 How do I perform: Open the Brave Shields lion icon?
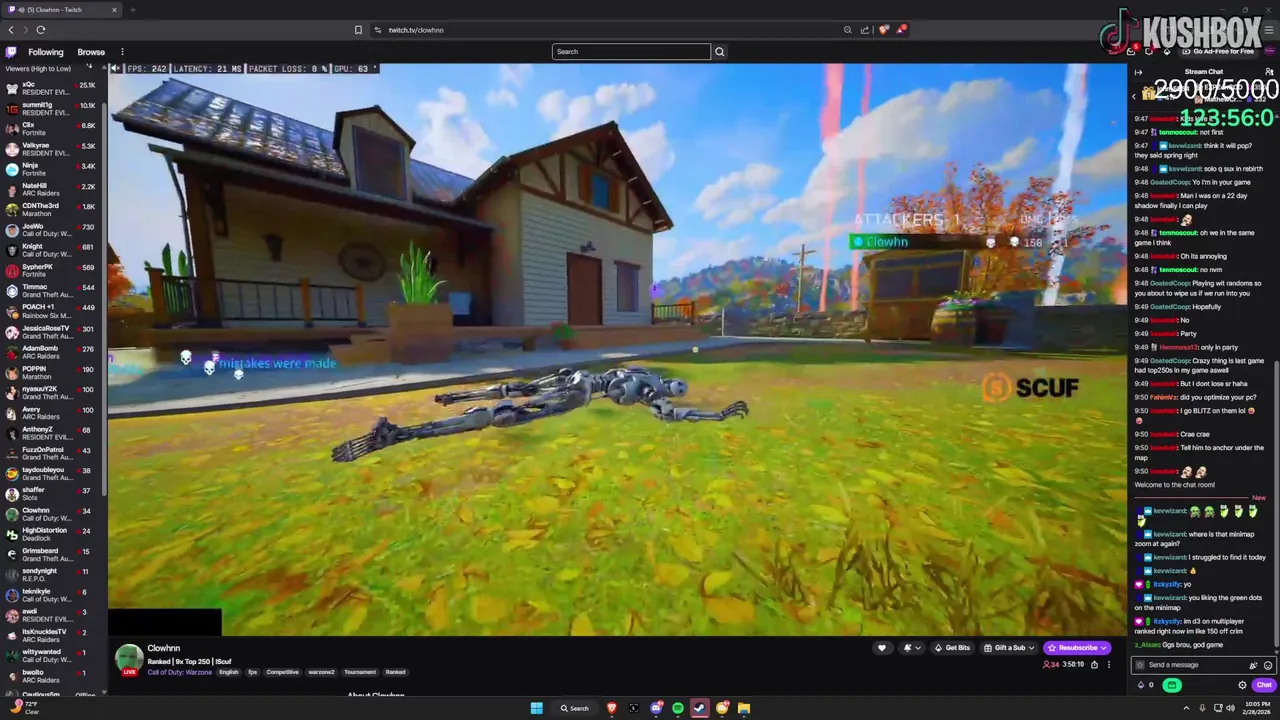[x=883, y=30]
